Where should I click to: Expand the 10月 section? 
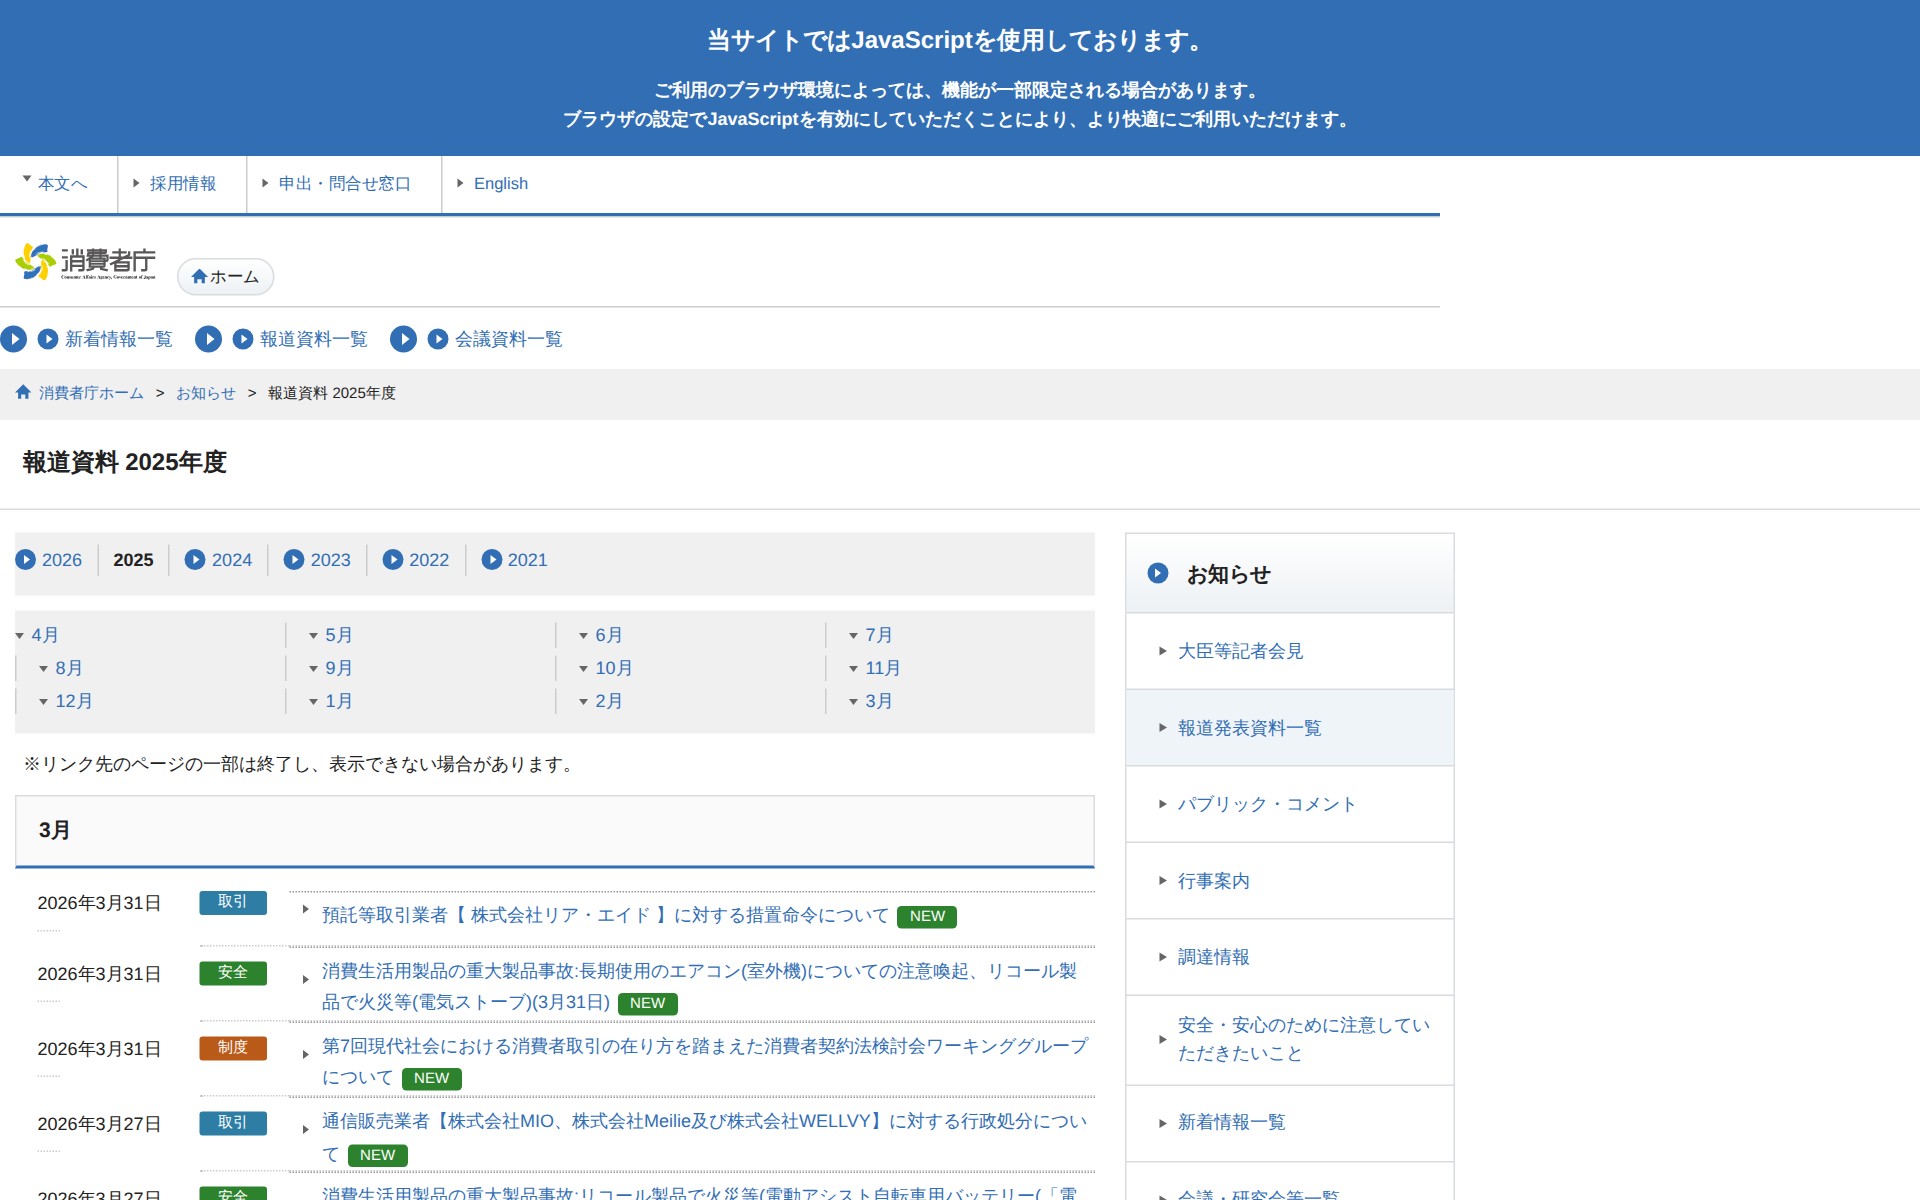tap(610, 668)
